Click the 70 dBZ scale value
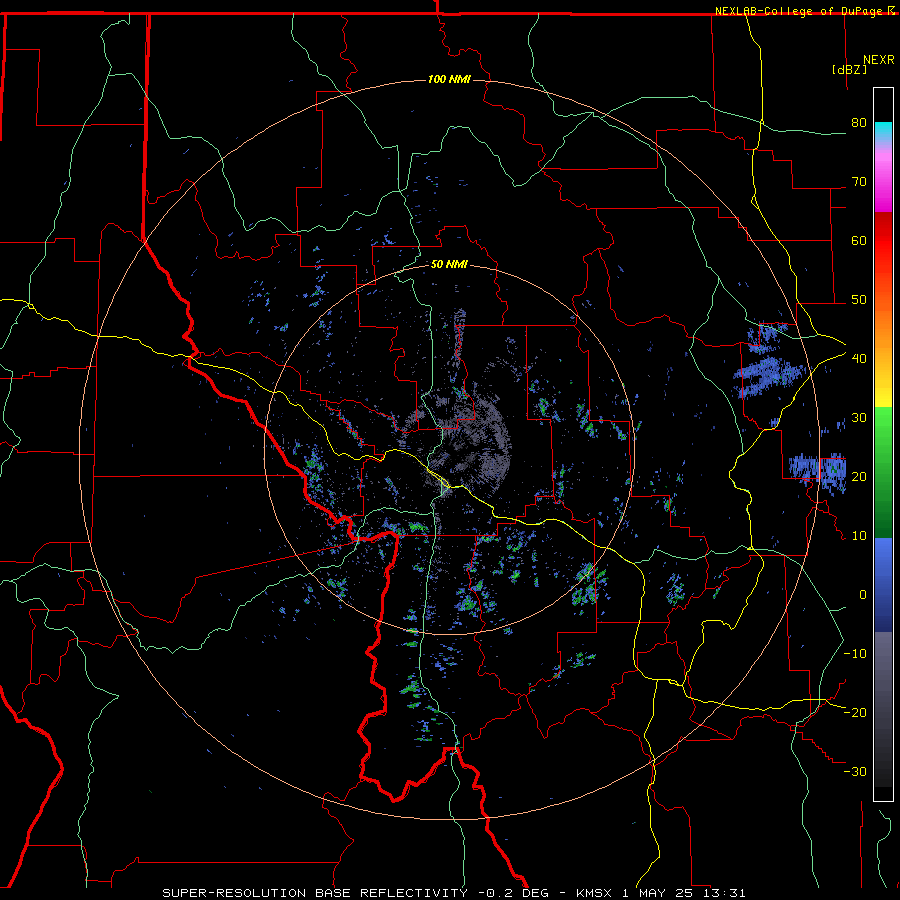This screenshot has height=900, width=900. [859, 182]
